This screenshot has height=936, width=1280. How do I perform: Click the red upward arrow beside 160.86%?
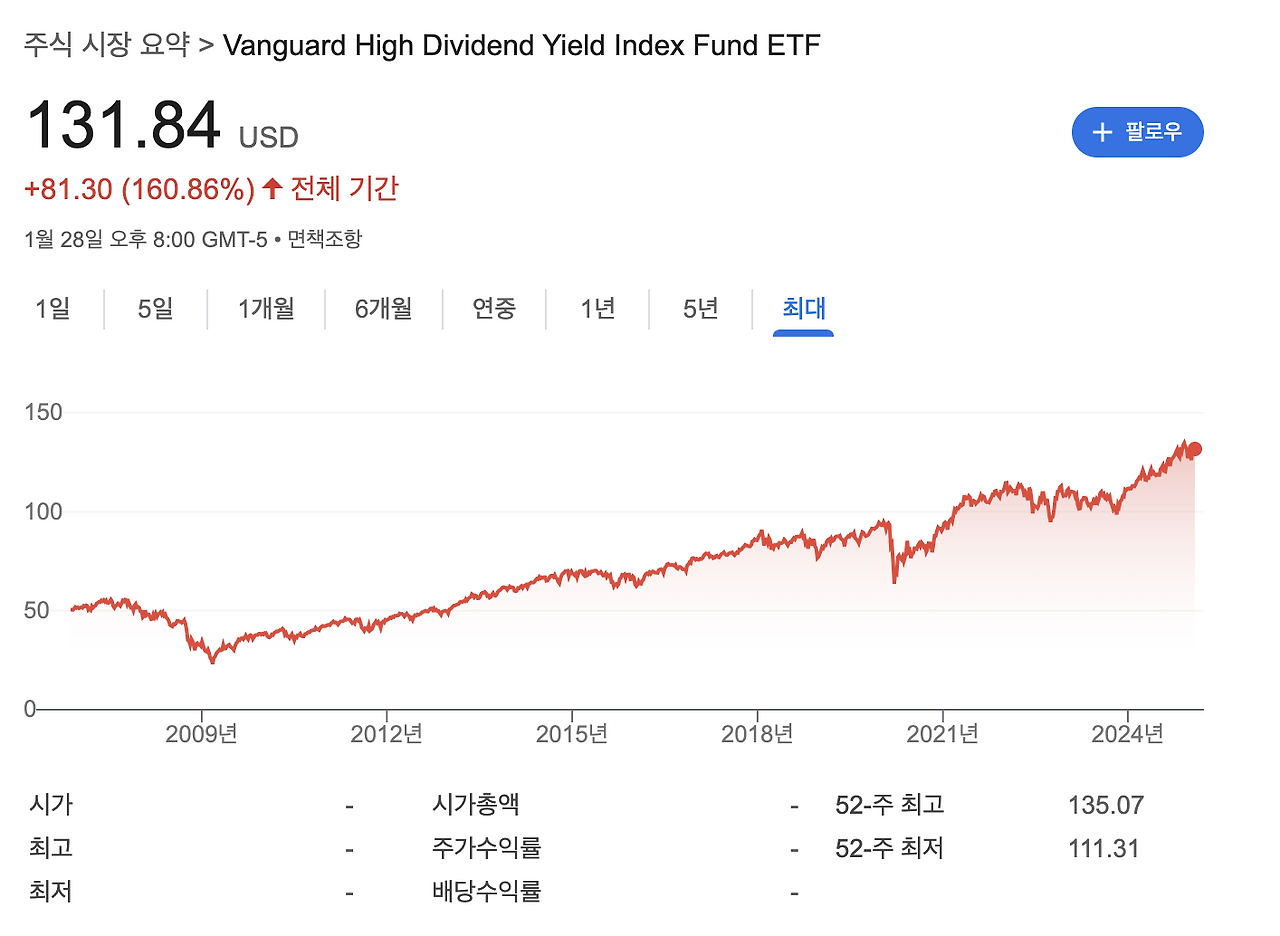271,188
